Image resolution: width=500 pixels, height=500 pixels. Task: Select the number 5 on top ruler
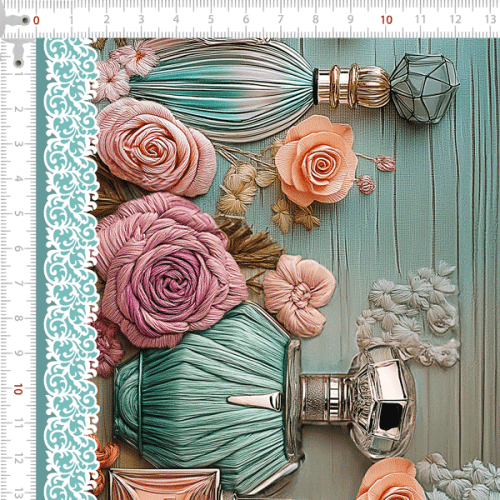[x=211, y=19]
